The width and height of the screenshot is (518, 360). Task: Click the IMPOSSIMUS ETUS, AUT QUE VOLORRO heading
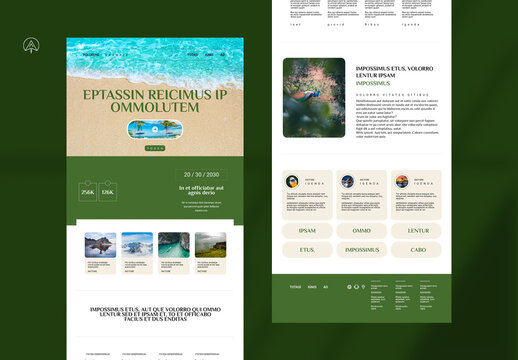155,314
